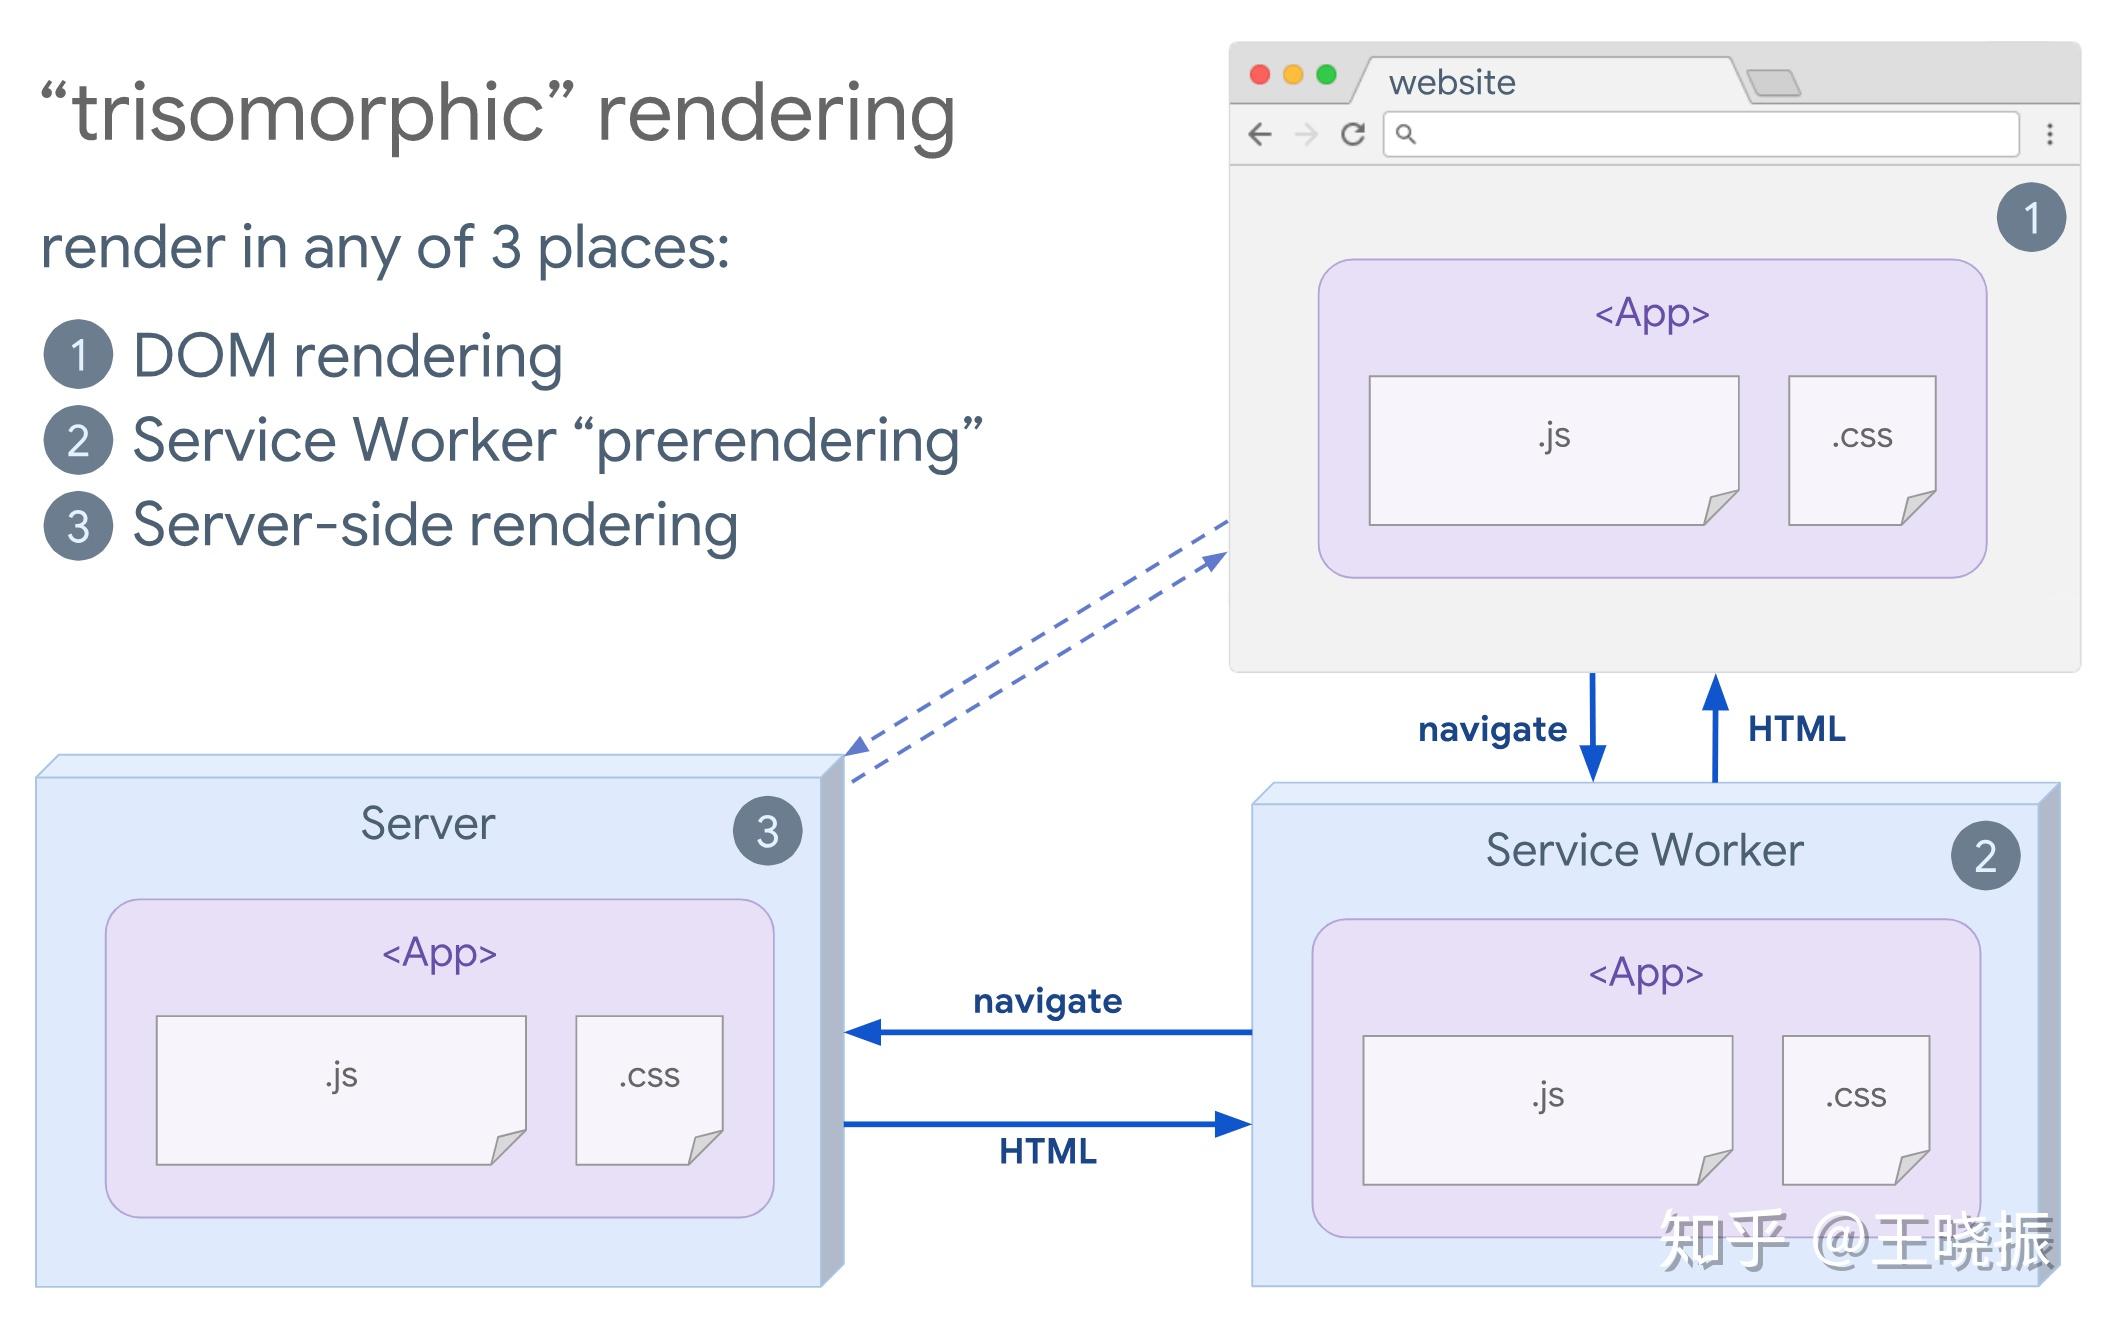Maximize window with the green dot

[x=1327, y=75]
